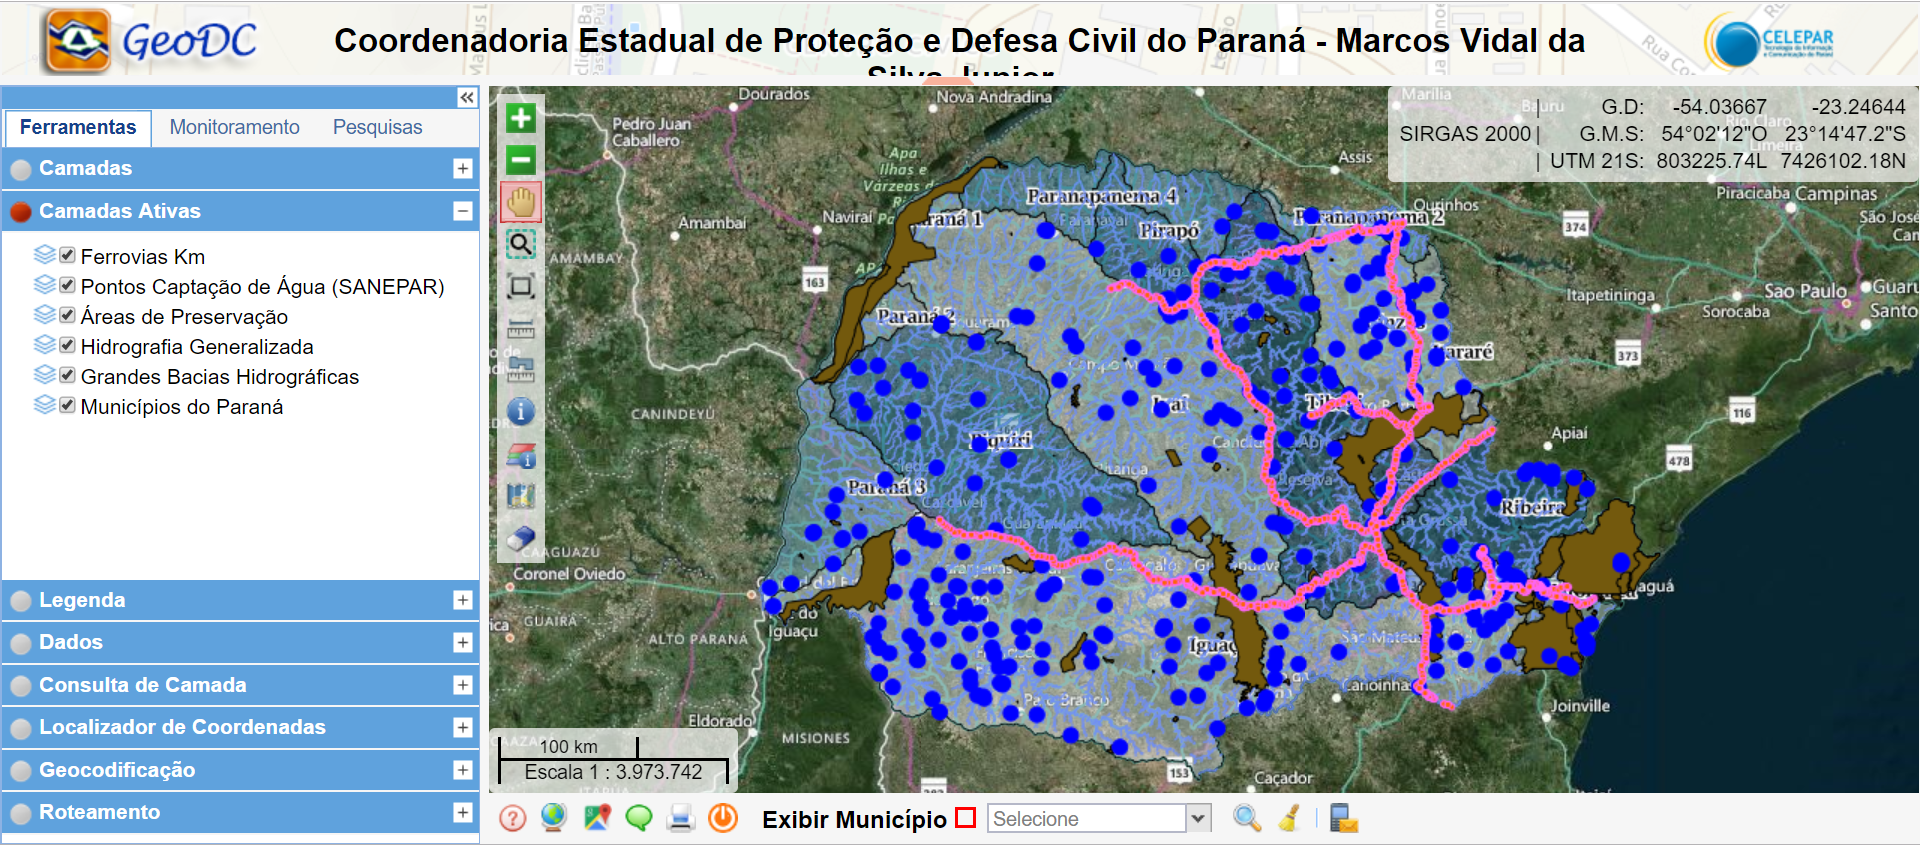Select the pan hand tool
This screenshot has width=1920, height=846.
[x=520, y=203]
